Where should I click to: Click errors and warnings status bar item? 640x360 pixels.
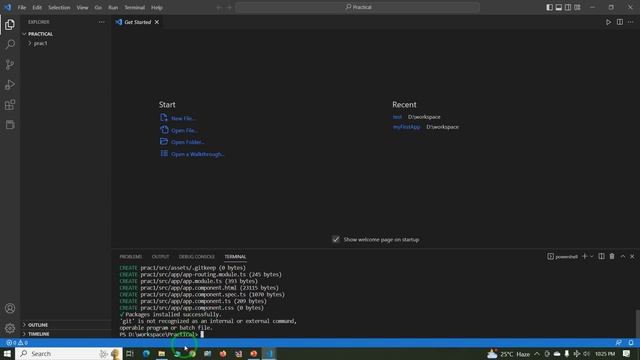click(x=17, y=343)
